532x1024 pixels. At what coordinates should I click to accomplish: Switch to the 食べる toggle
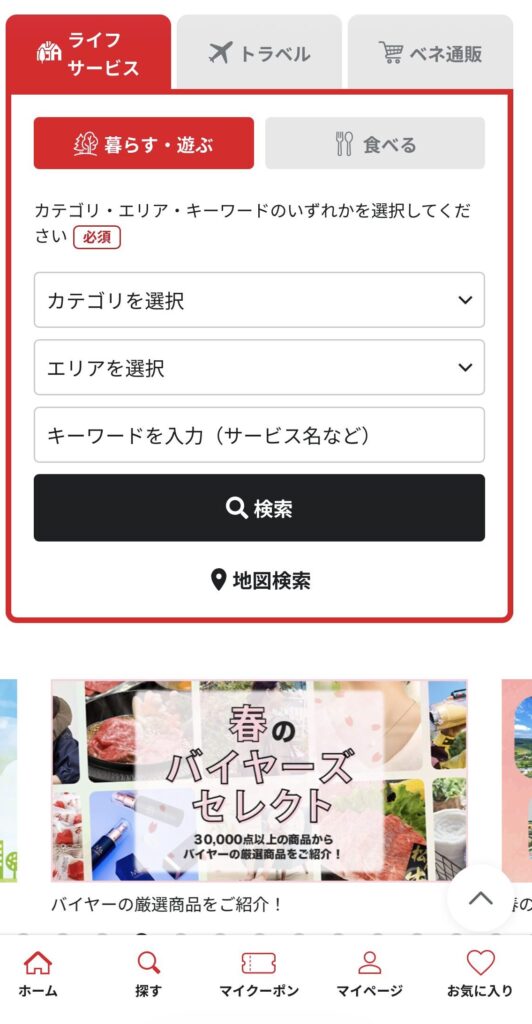[375, 143]
